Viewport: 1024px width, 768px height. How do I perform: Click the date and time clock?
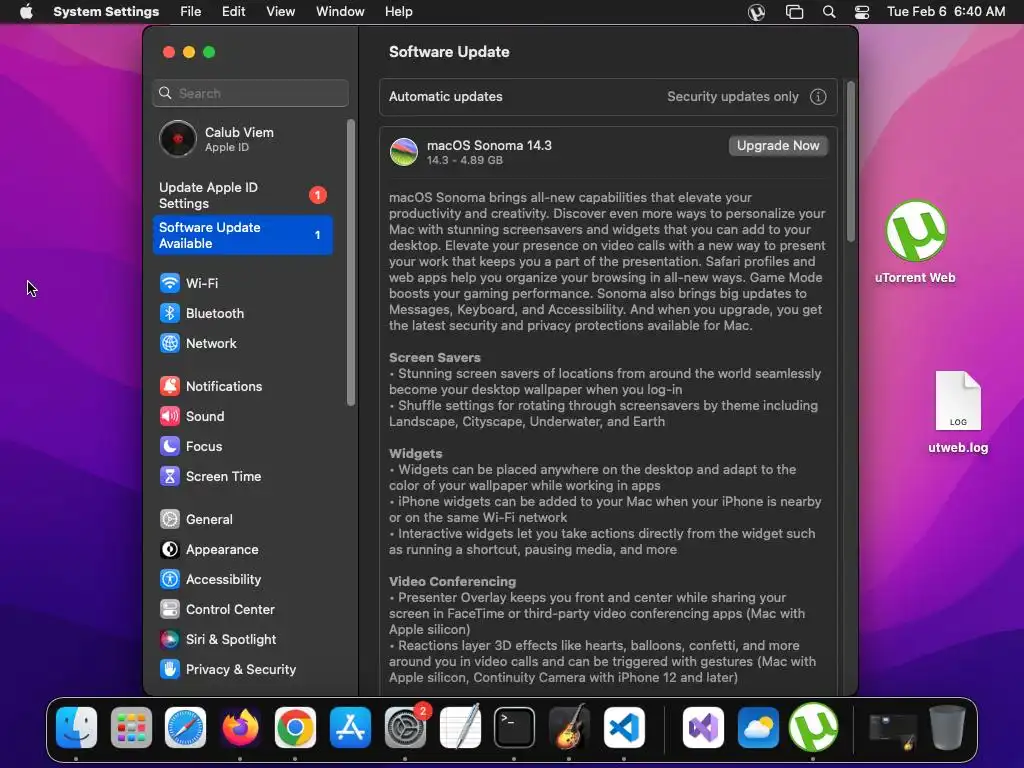tap(946, 12)
